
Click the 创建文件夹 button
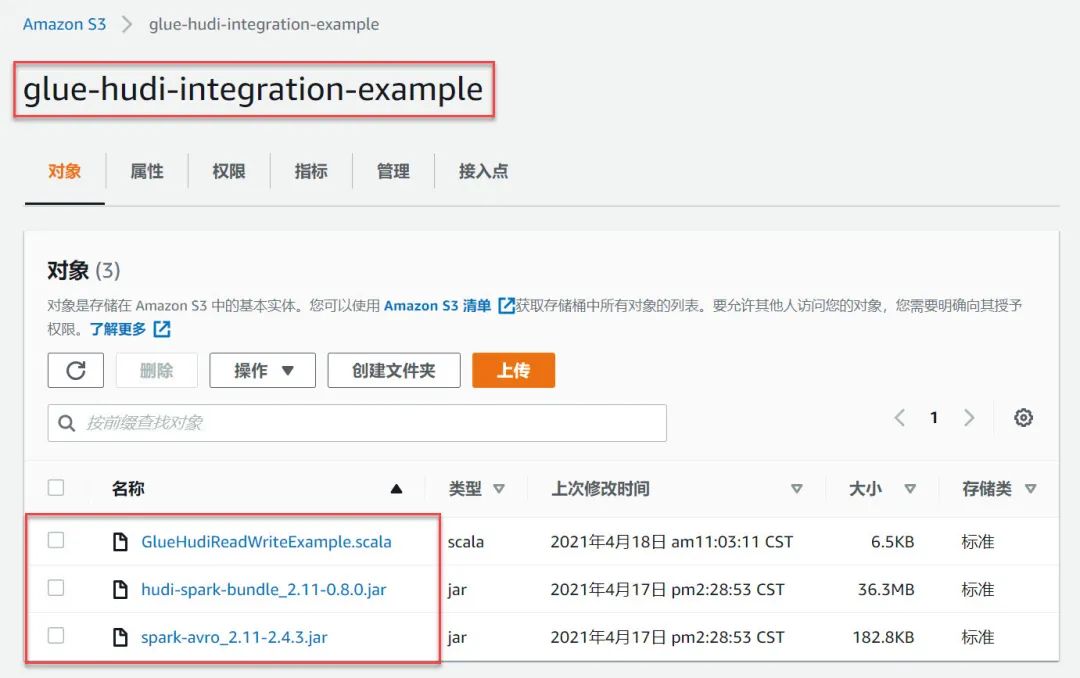(394, 371)
